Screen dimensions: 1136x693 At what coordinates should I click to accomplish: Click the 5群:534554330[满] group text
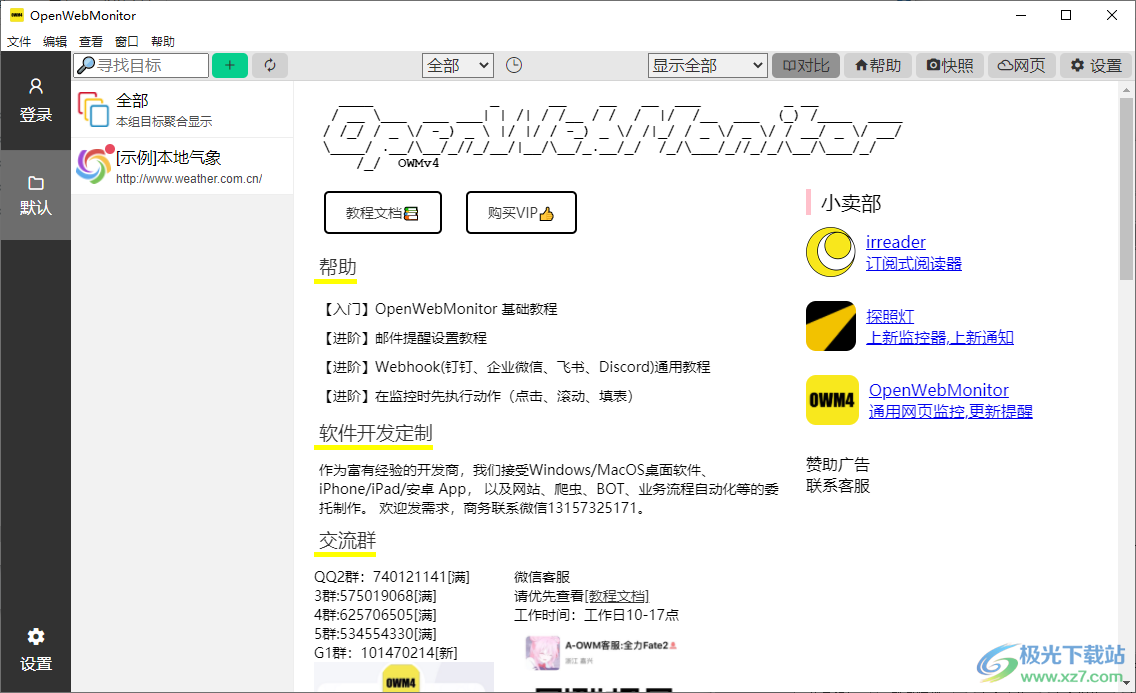click(x=375, y=634)
